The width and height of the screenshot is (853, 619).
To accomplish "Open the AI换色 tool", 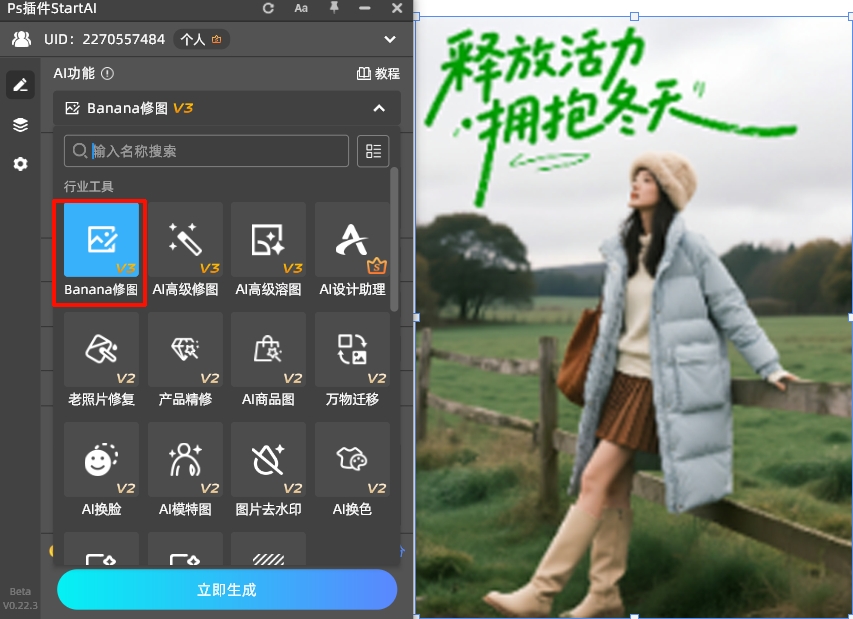I will pyautogui.click(x=352, y=460).
